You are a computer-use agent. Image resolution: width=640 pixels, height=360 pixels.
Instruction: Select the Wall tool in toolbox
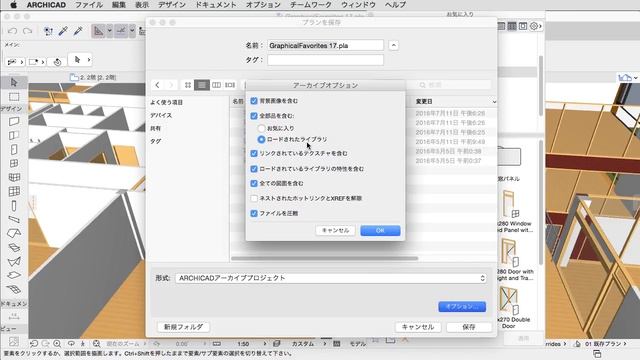[x=14, y=122]
